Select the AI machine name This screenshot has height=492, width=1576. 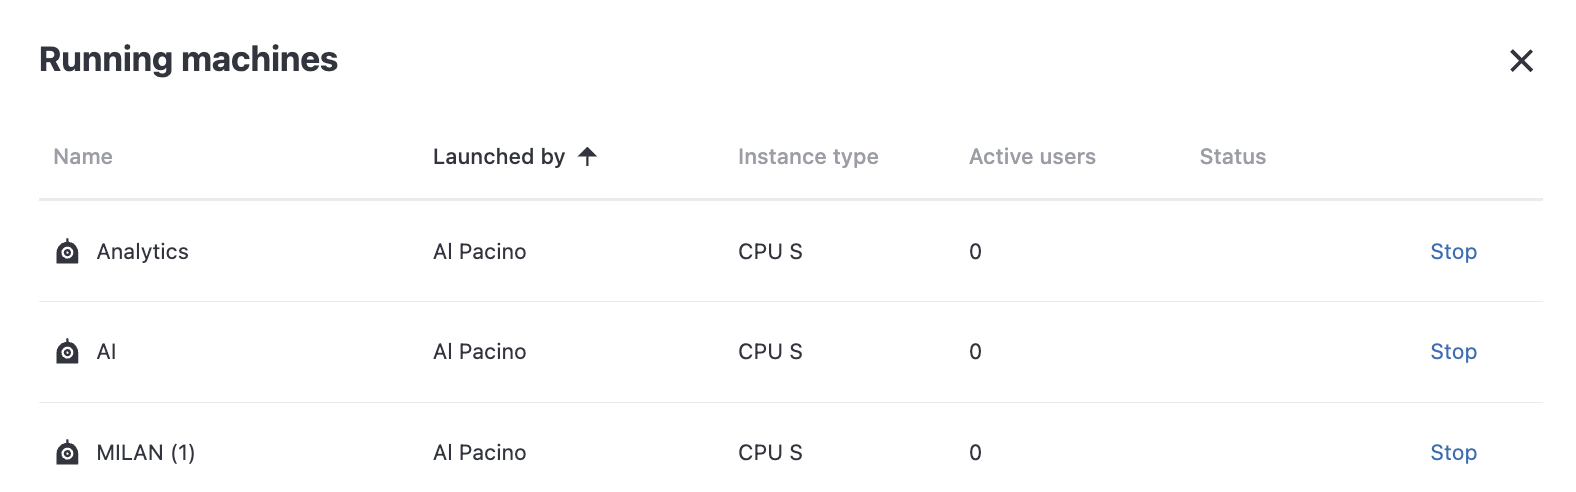[106, 352]
